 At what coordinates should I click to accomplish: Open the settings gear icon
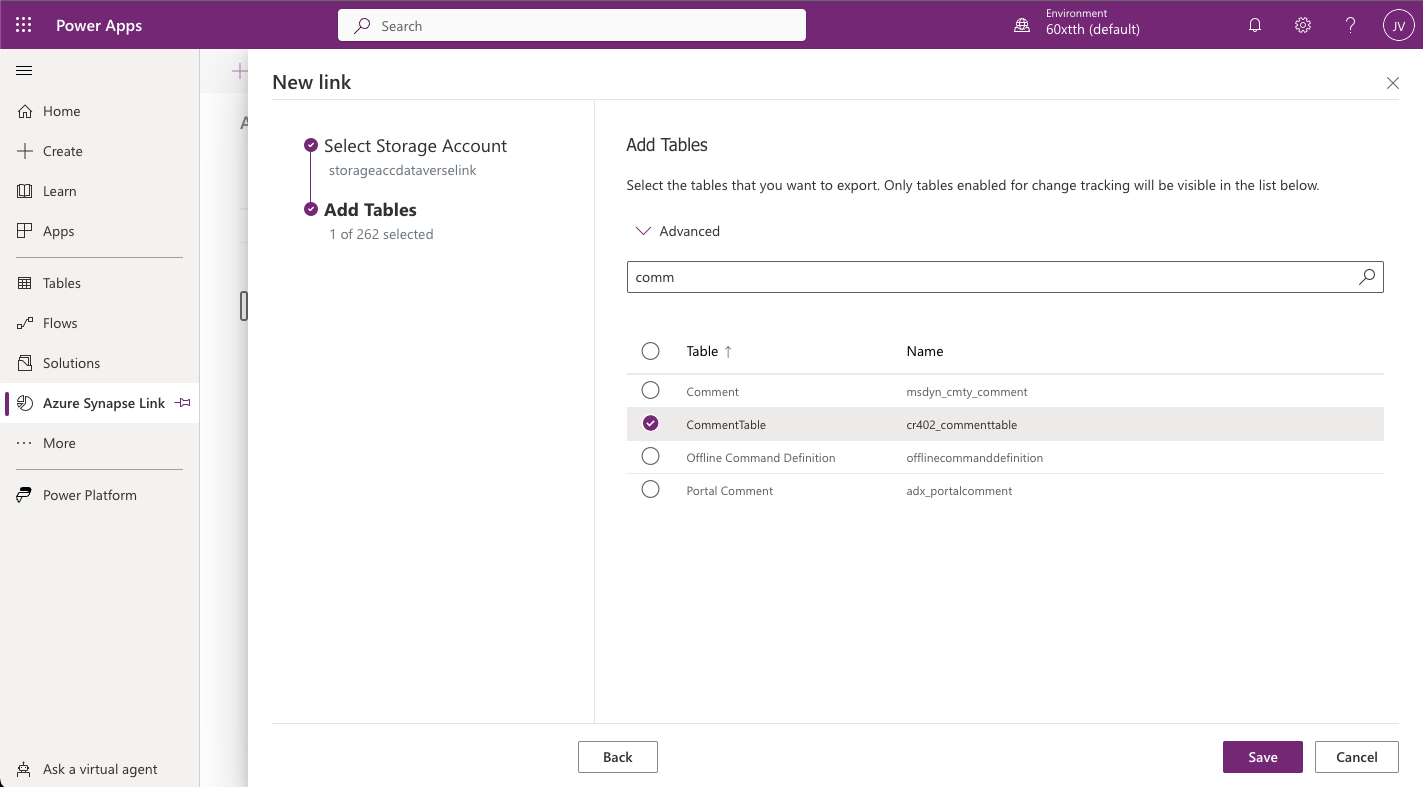pos(1303,26)
